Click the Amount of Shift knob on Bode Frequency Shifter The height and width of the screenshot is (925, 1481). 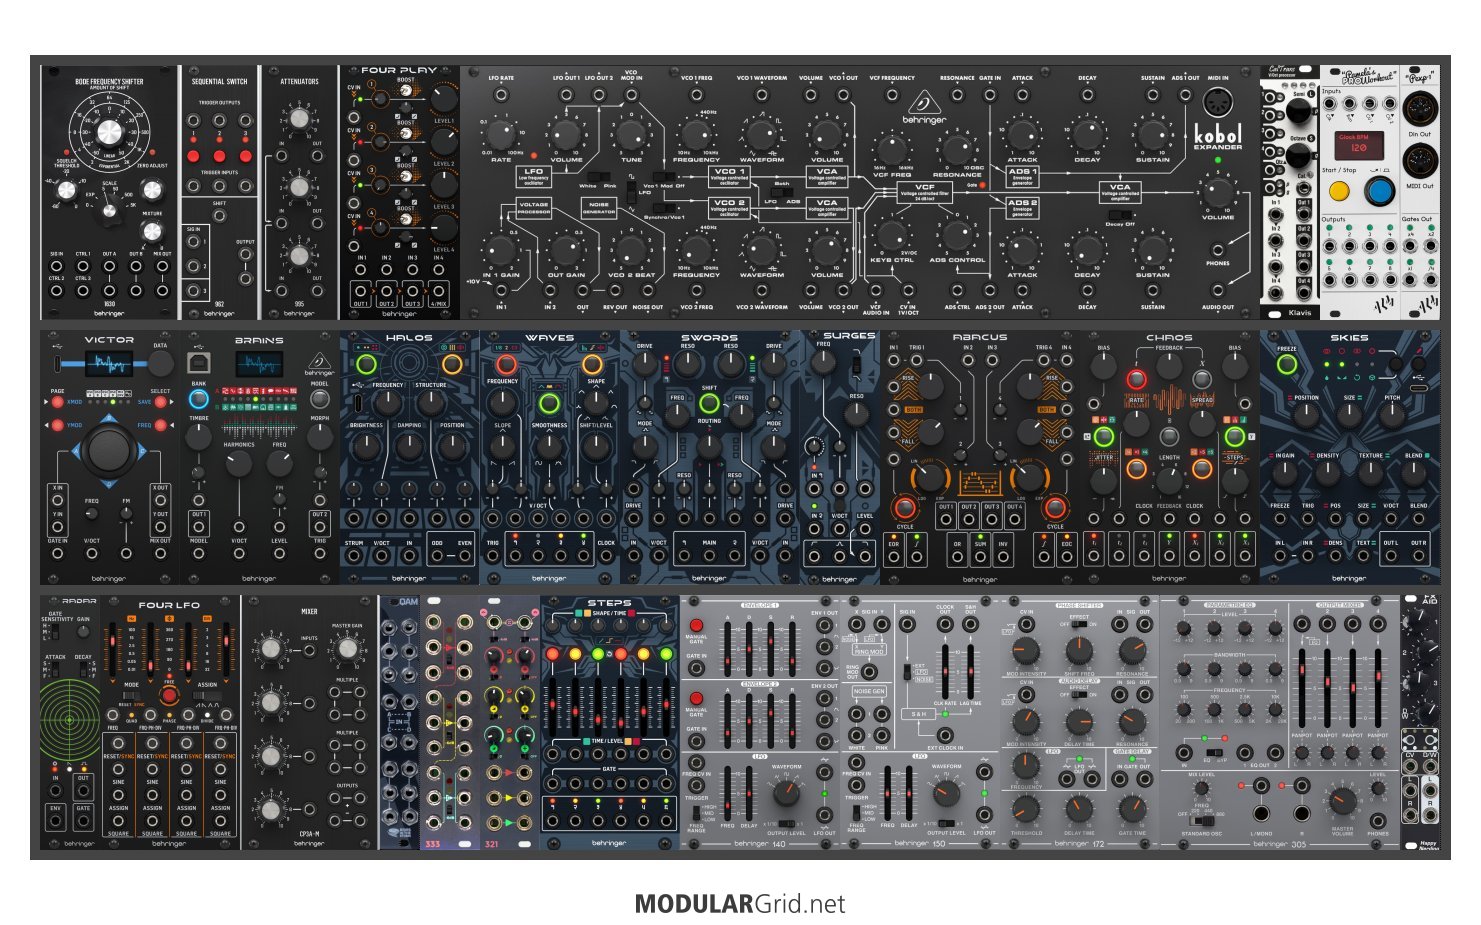click(x=110, y=132)
